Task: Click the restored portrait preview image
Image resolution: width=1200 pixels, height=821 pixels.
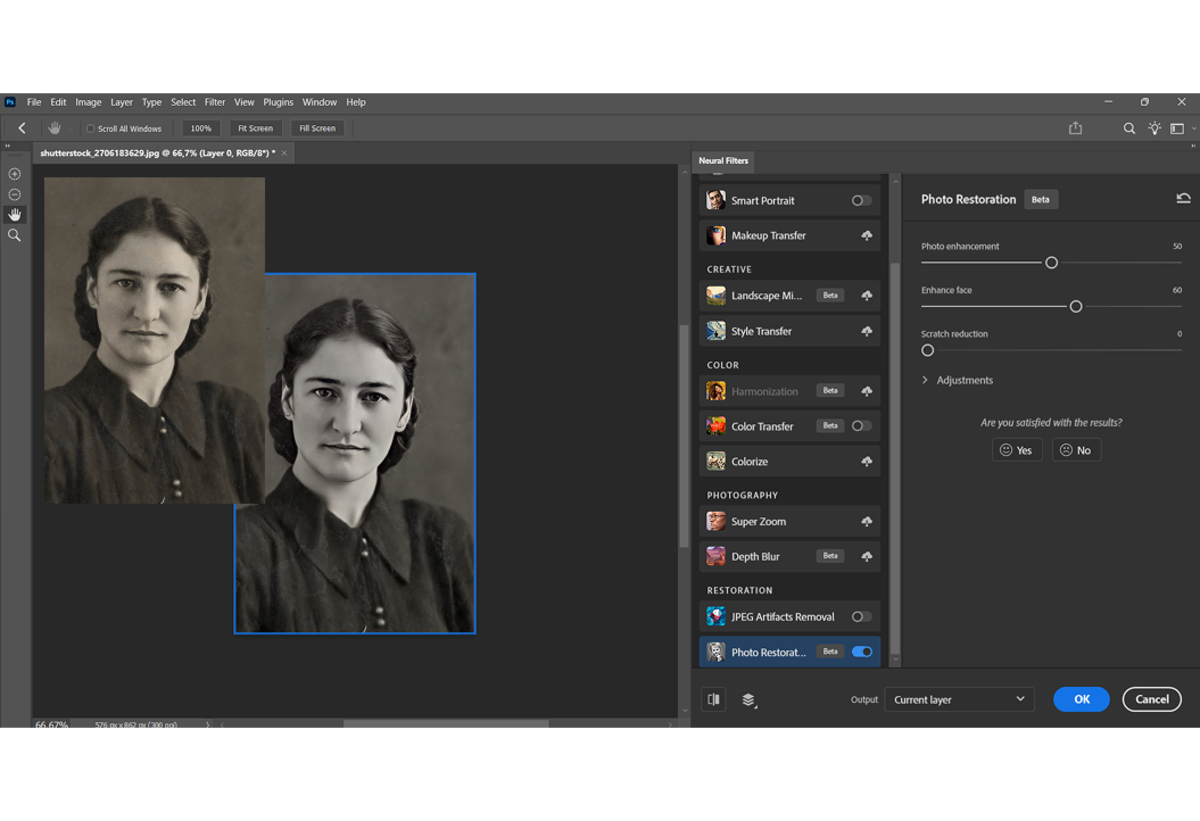Action: pos(355,453)
